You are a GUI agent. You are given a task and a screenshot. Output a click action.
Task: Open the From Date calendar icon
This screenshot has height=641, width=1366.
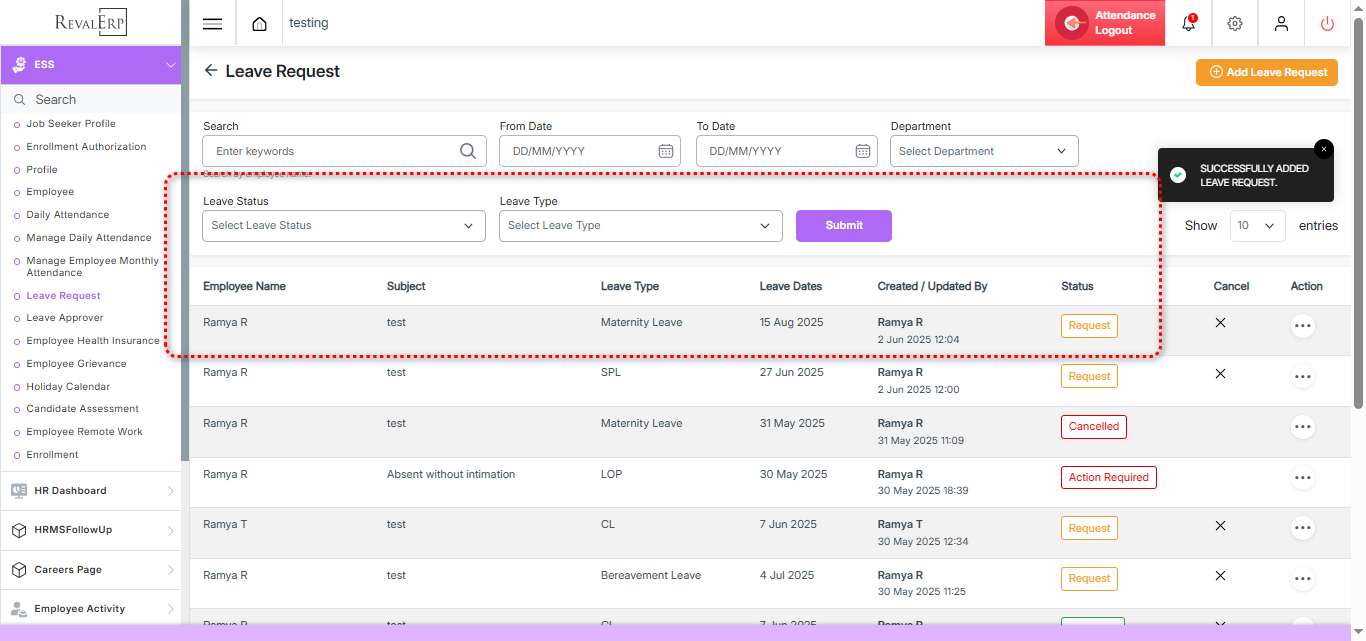point(666,151)
